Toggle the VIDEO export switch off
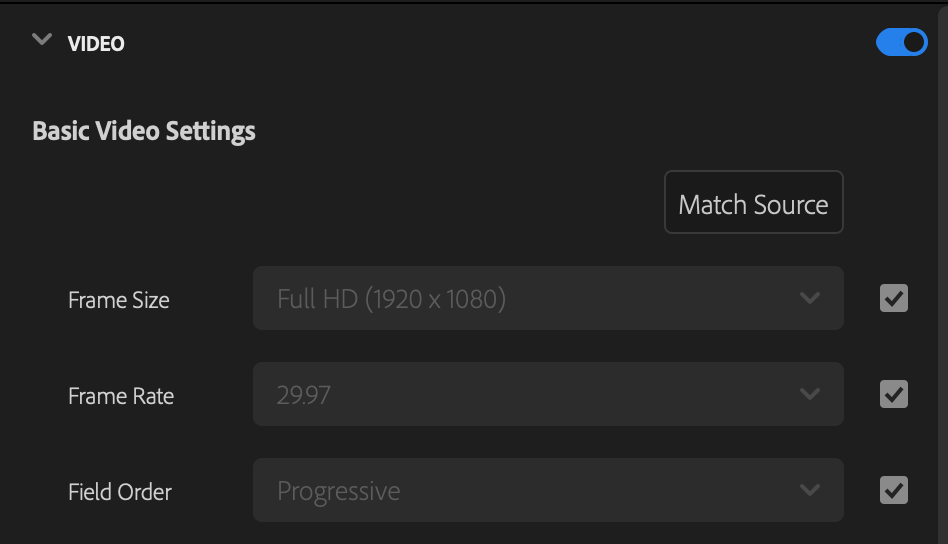Viewport: 948px width, 544px height. pos(901,42)
